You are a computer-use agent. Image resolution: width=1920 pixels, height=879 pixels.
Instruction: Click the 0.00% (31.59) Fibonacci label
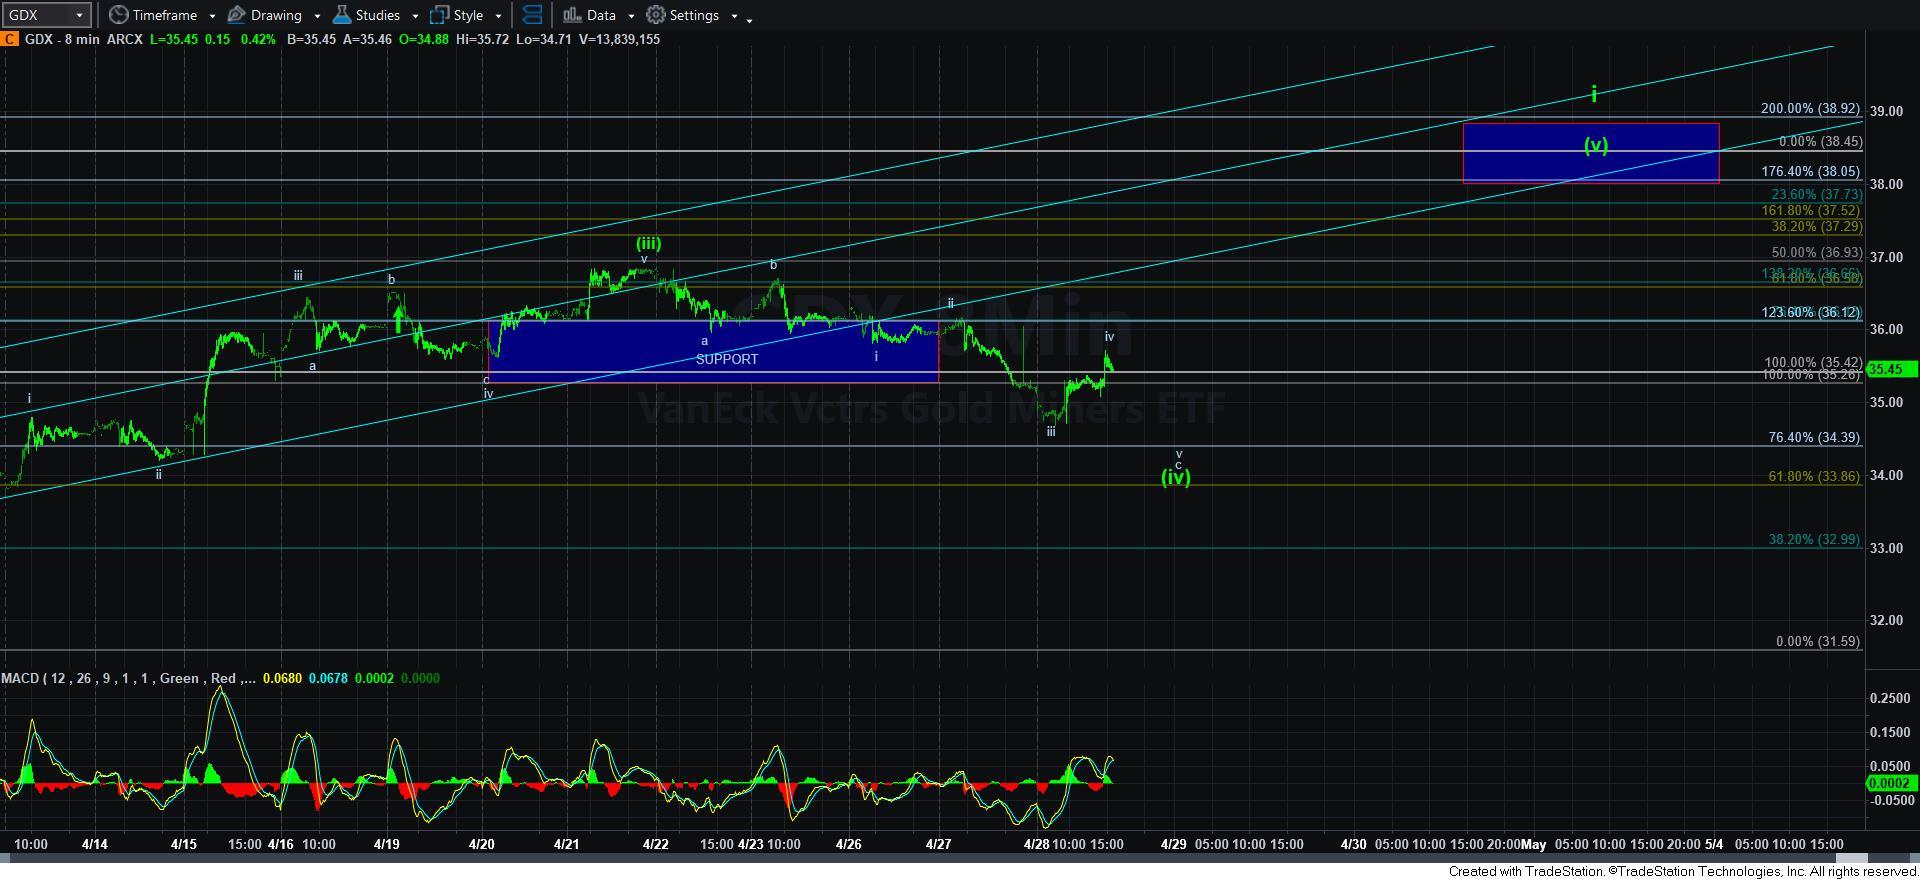click(1818, 642)
